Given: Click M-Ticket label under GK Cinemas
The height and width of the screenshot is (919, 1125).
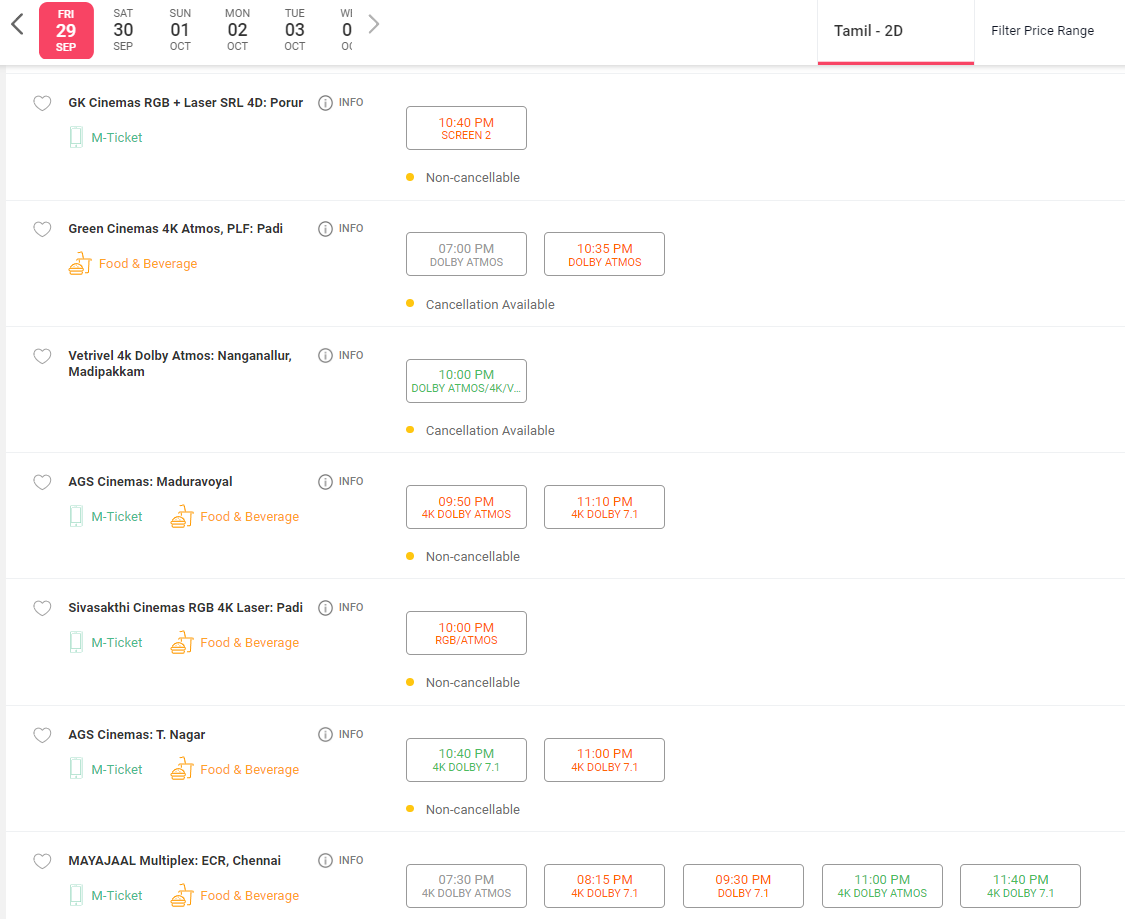Looking at the screenshot, I should click(x=117, y=137).
